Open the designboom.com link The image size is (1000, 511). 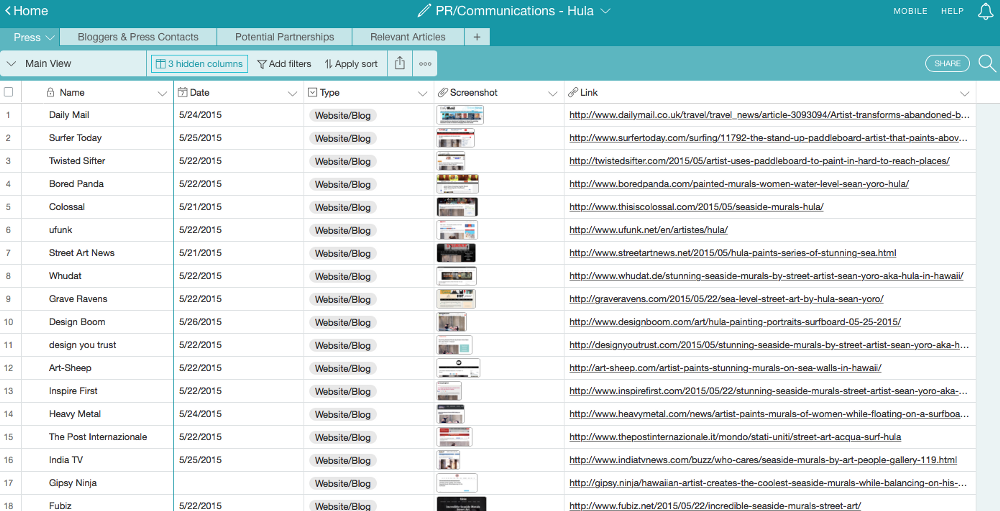(735, 322)
